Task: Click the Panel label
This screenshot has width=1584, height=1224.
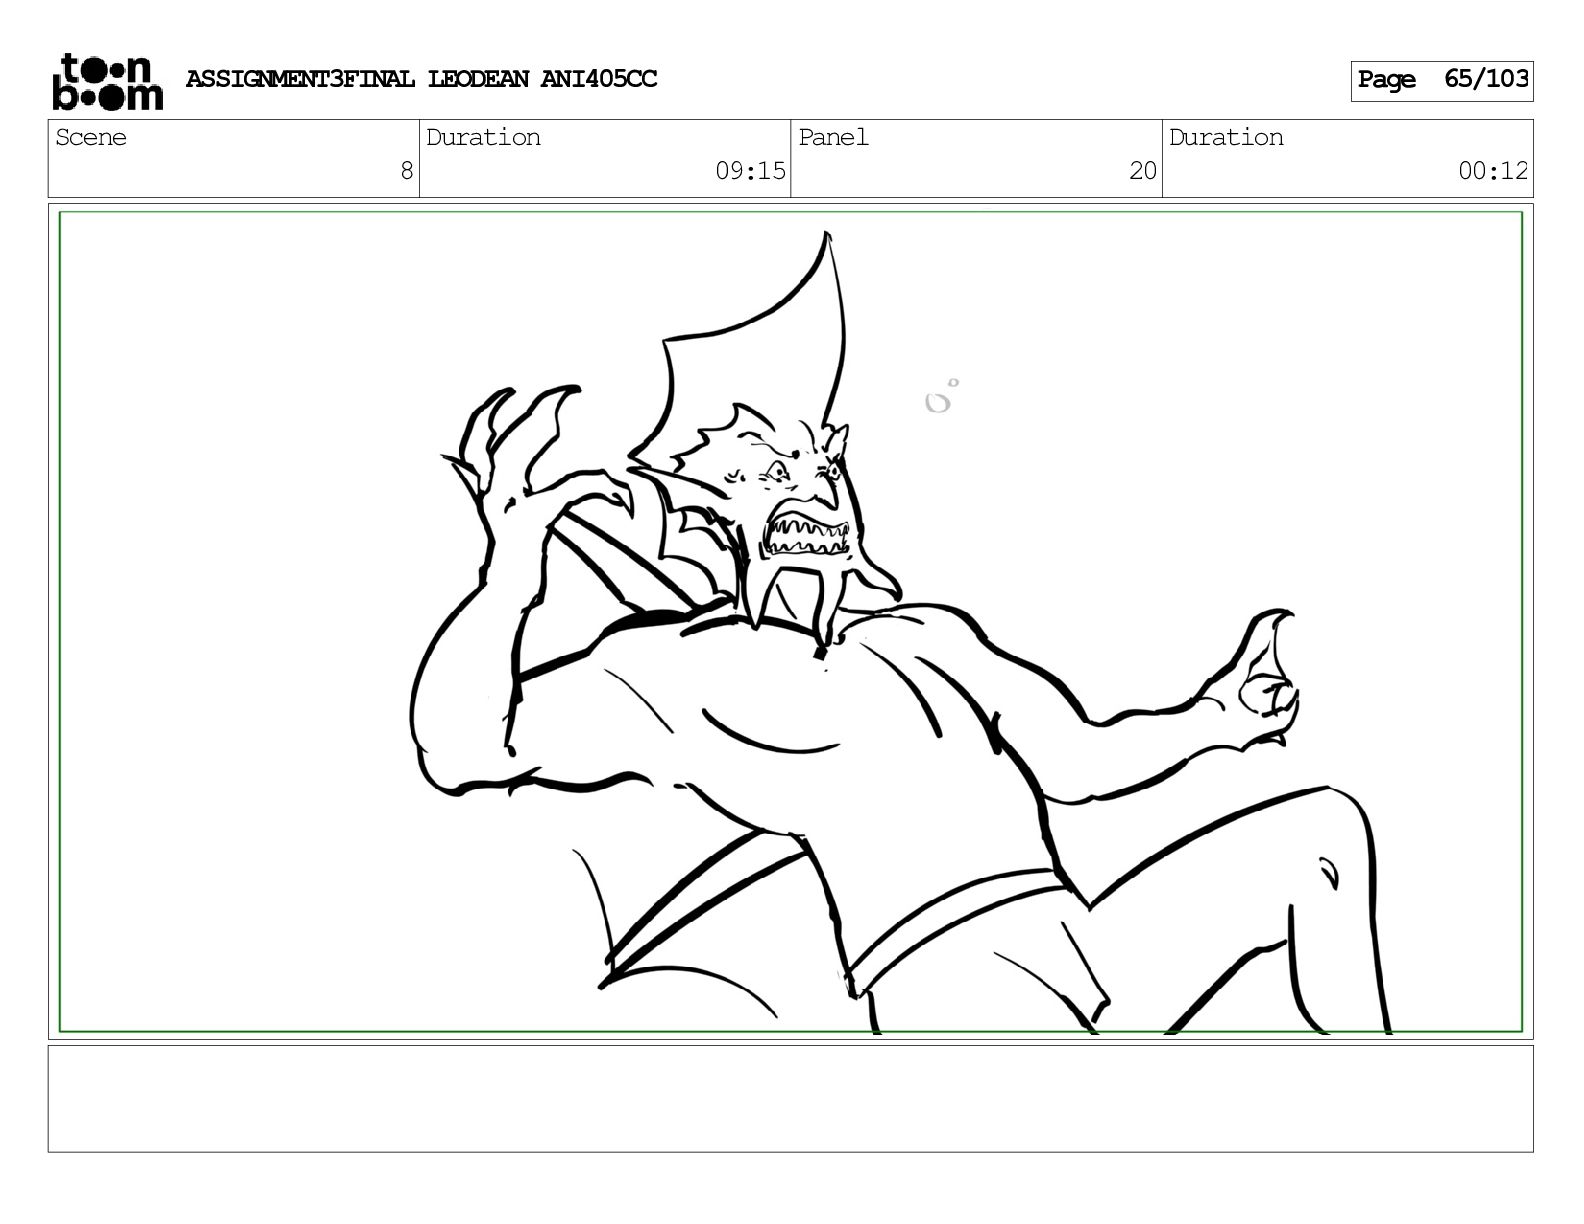Action: tap(833, 137)
